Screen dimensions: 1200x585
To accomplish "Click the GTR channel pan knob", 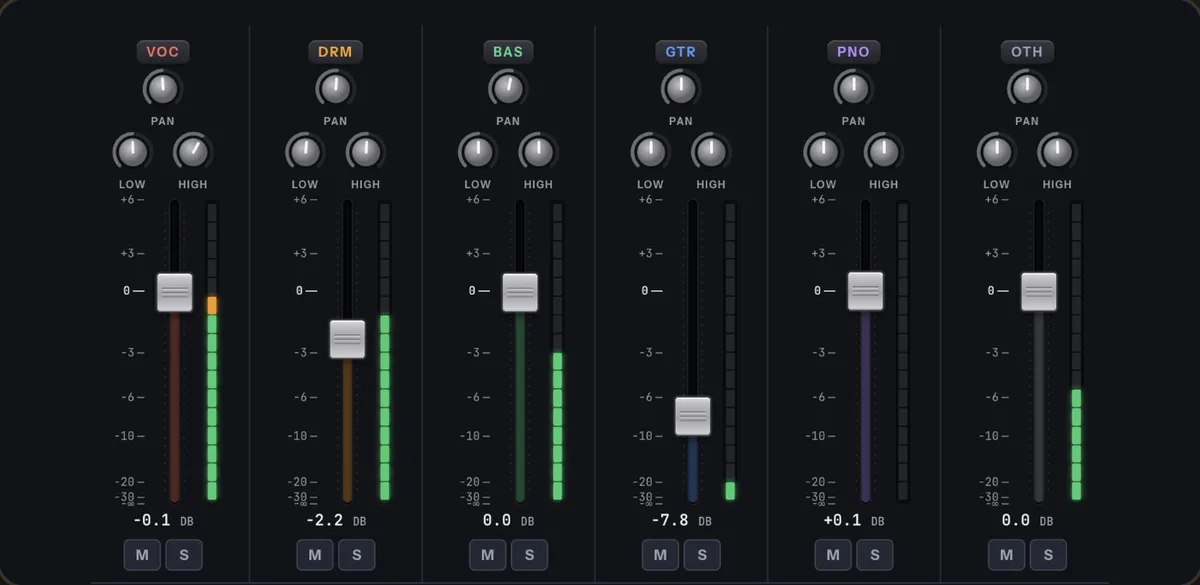I will tap(680, 89).
